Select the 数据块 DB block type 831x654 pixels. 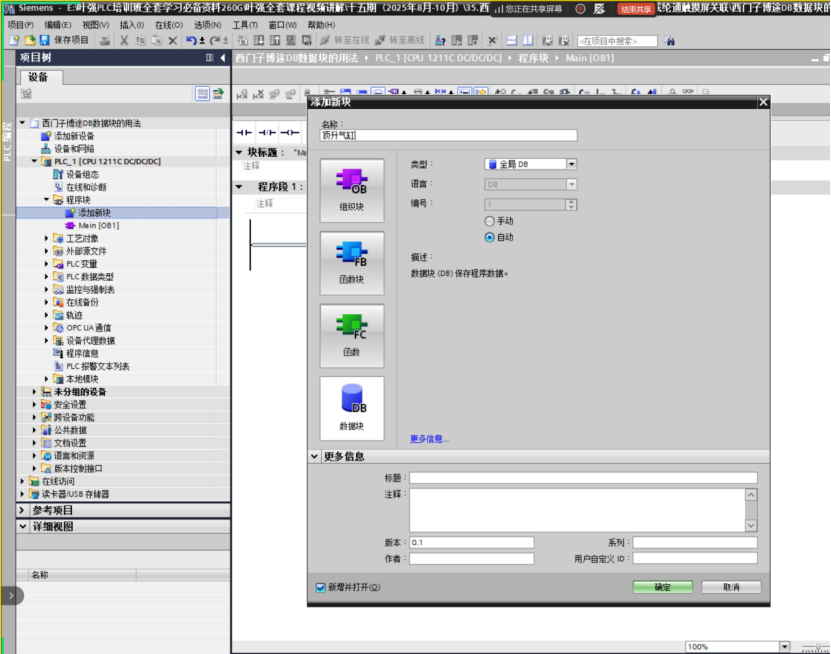pos(352,409)
